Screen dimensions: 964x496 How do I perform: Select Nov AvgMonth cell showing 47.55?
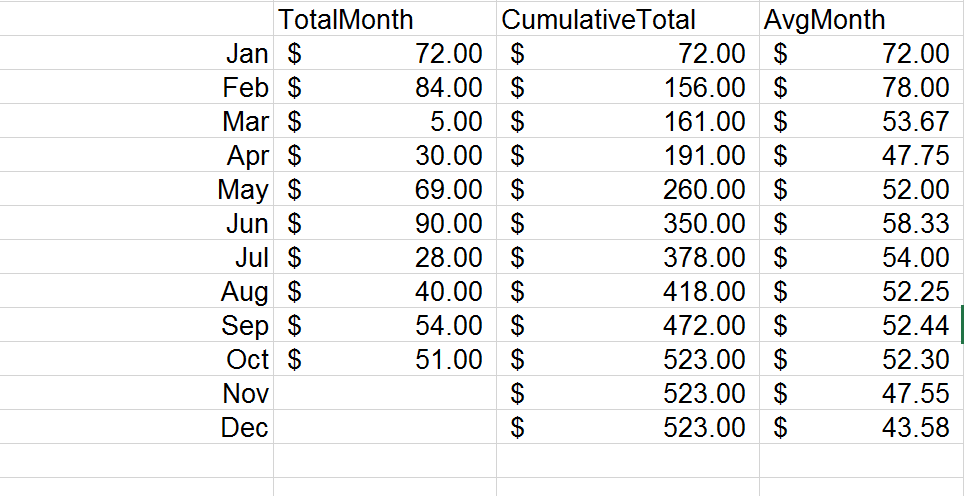[x=861, y=393]
